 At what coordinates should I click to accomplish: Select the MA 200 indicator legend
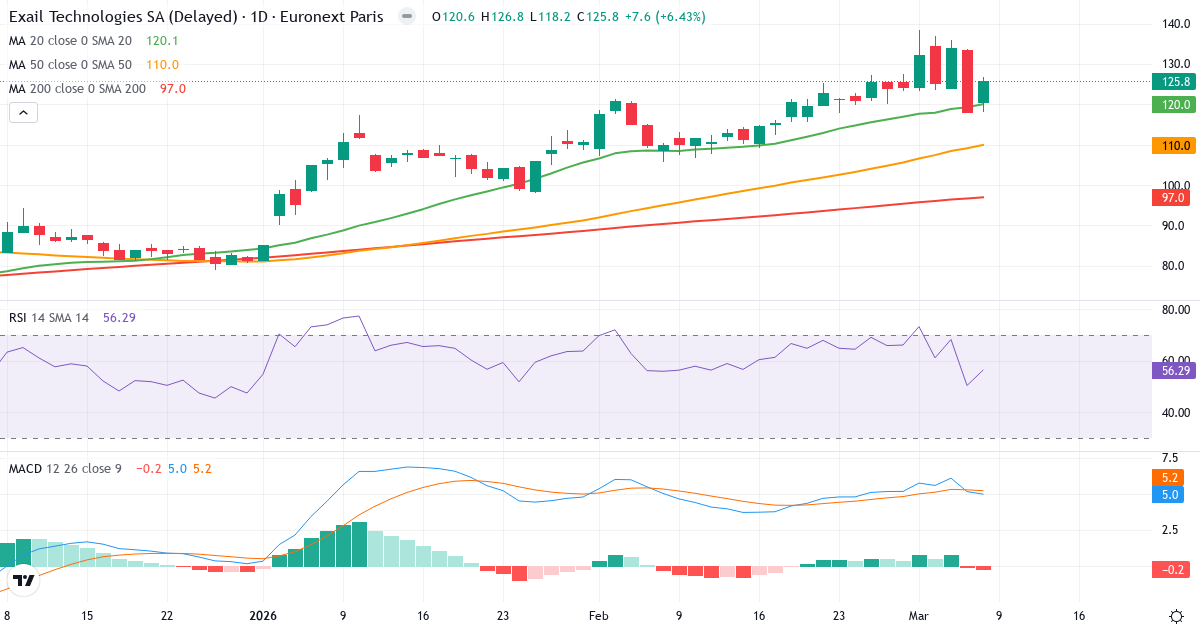pyautogui.click(x=77, y=89)
